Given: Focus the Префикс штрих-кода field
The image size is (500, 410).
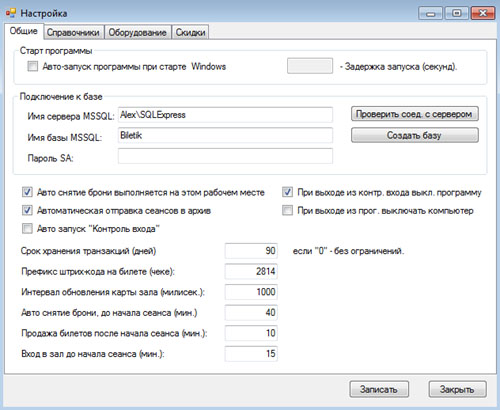Looking at the screenshot, I should (251, 271).
